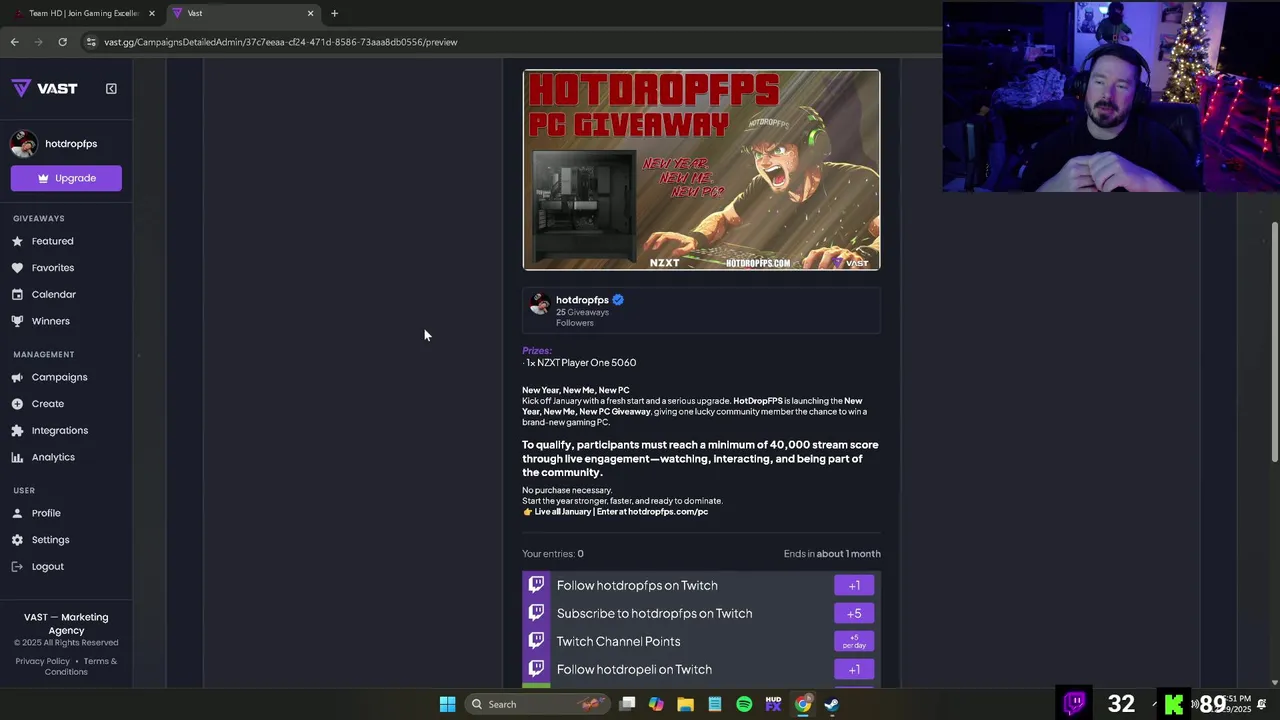Click the +1 button for Follow hotdropeli

click(x=854, y=669)
